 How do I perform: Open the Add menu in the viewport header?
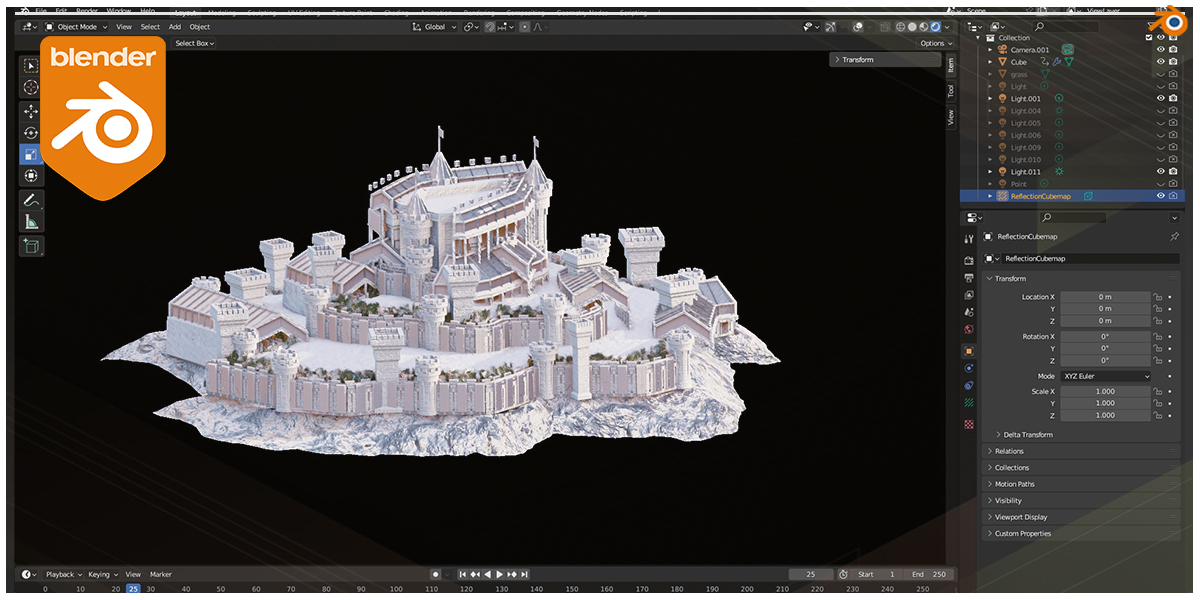click(x=175, y=27)
